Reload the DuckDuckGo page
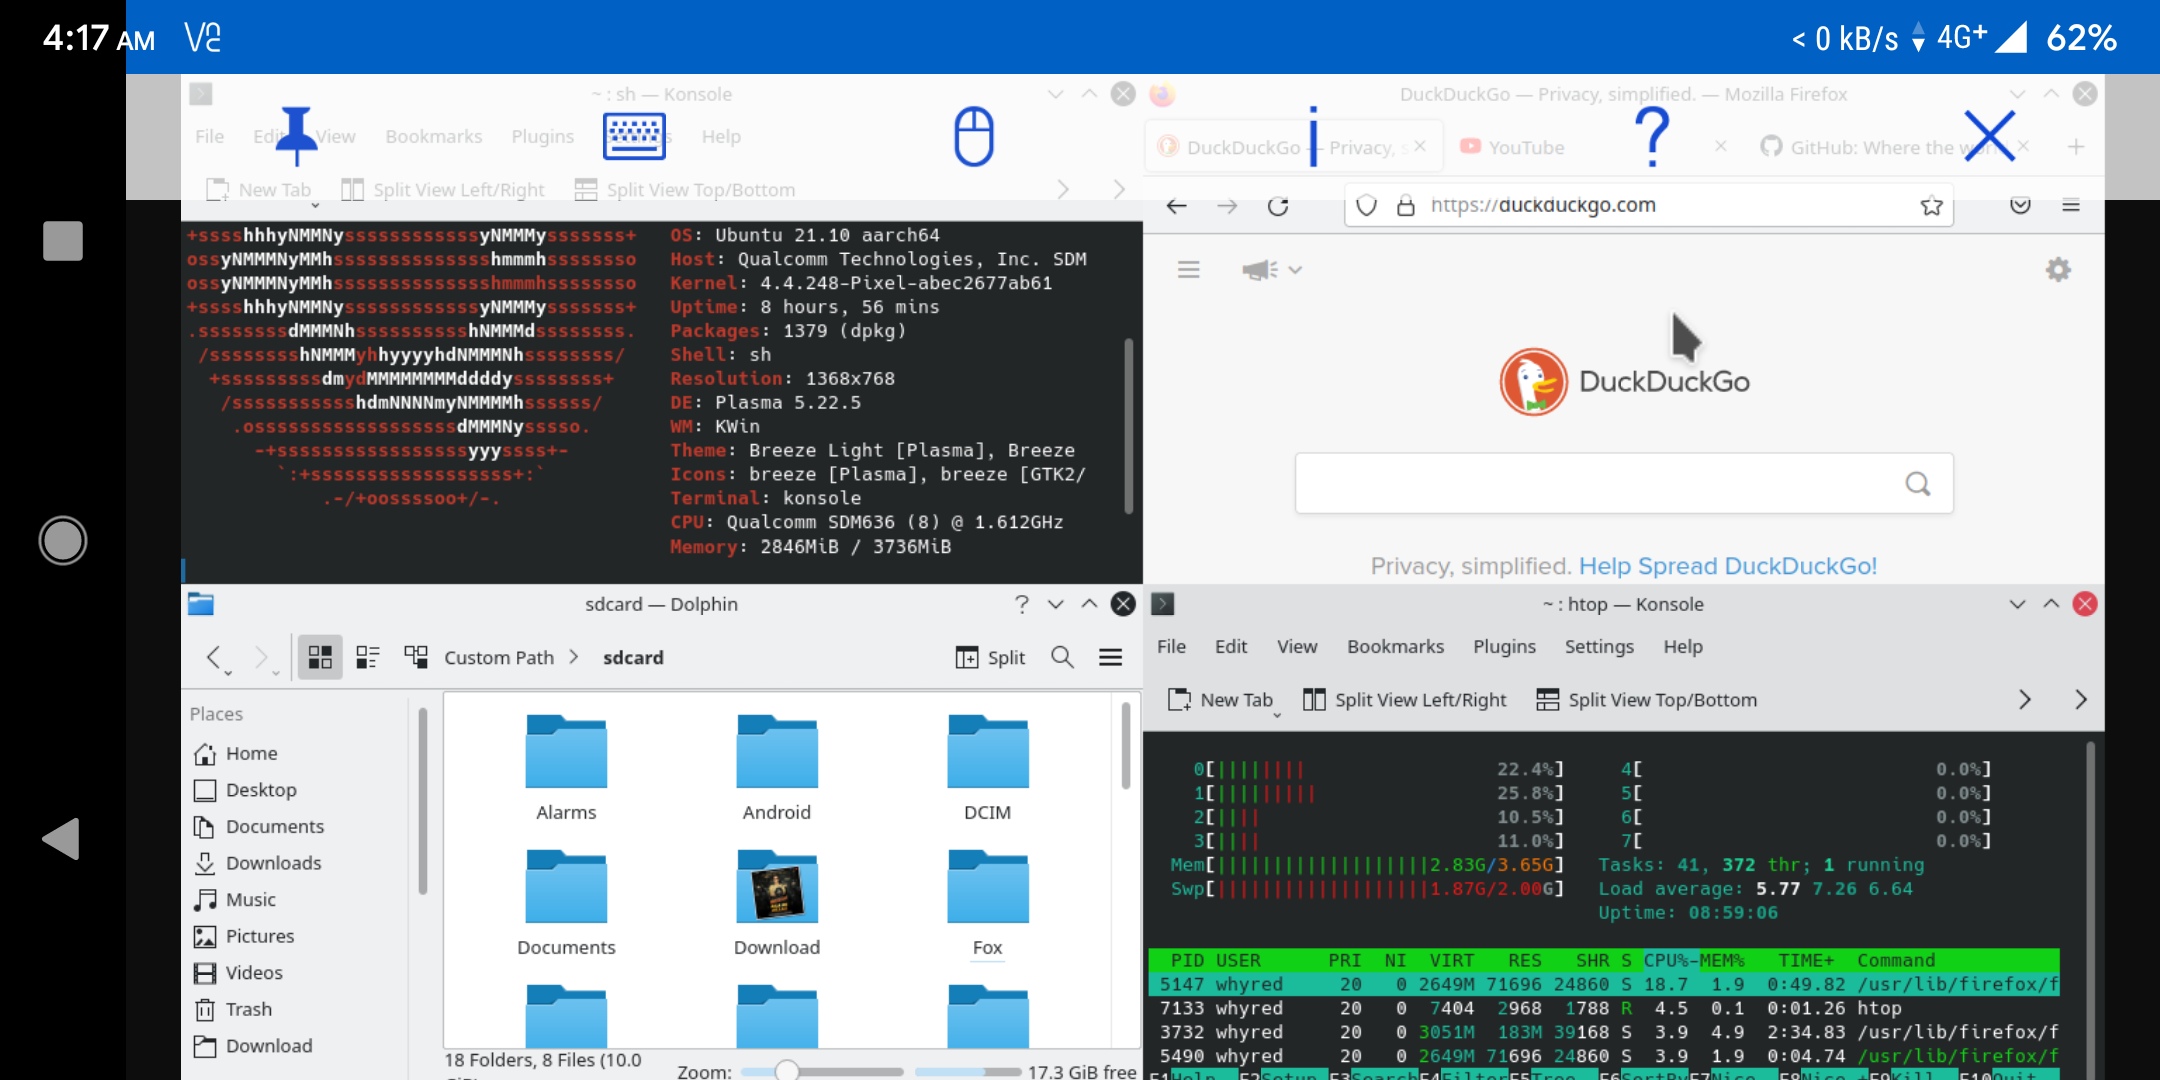This screenshot has width=2160, height=1080. click(x=1280, y=205)
